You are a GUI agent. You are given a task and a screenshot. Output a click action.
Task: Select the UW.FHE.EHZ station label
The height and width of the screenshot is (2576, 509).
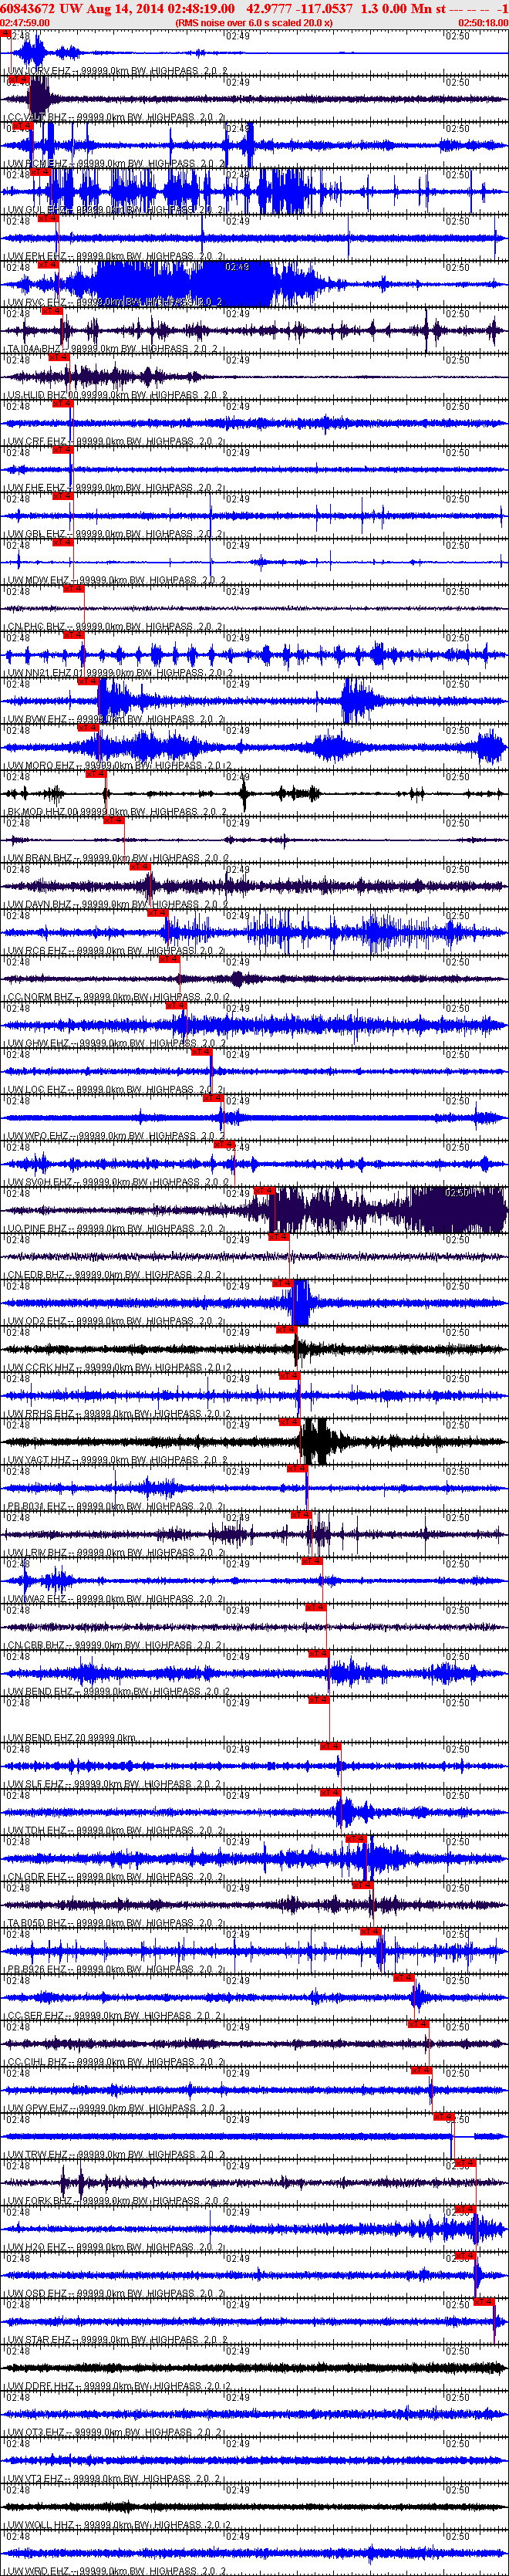click(x=113, y=489)
